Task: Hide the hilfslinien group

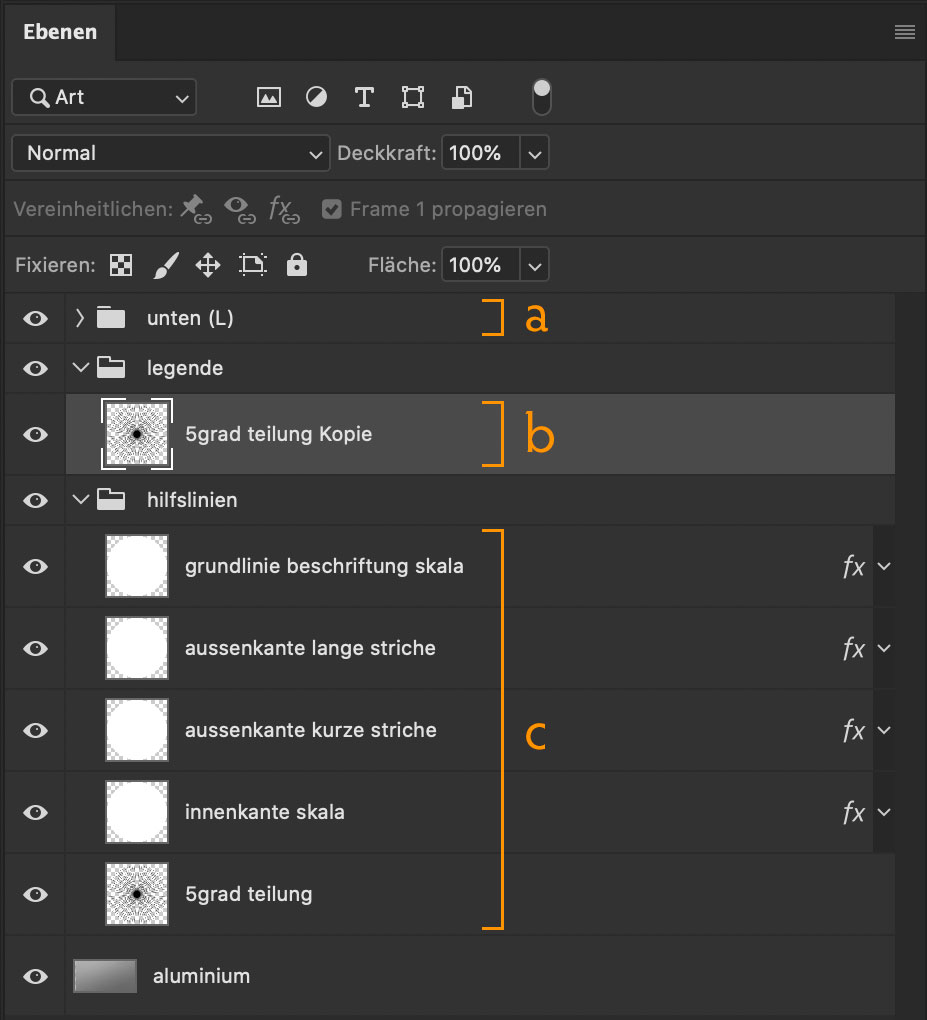Action: pos(36,501)
